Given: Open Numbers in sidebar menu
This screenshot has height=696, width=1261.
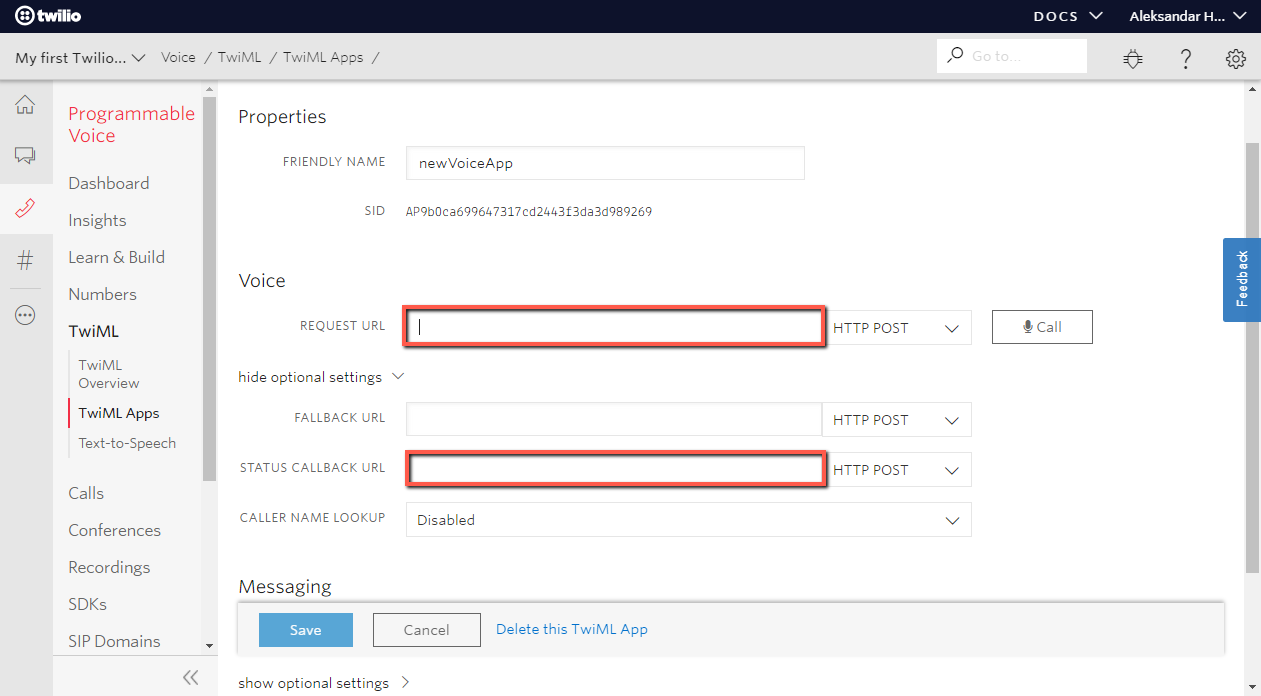Looking at the screenshot, I should [x=102, y=294].
